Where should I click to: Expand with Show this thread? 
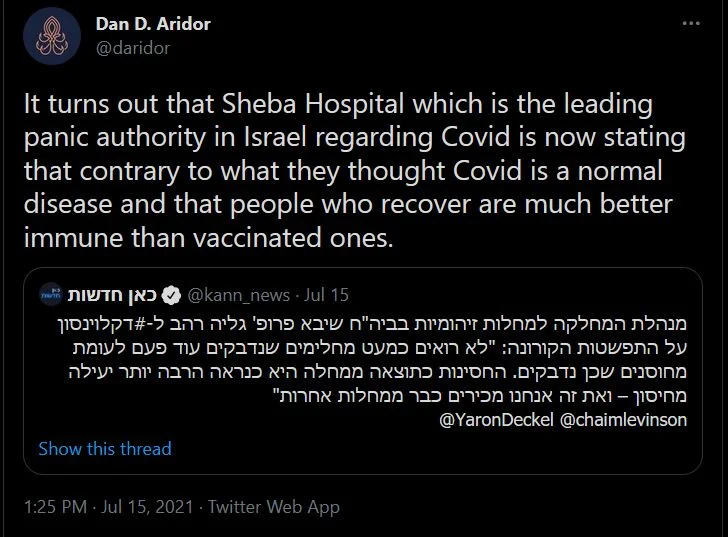(x=104, y=448)
